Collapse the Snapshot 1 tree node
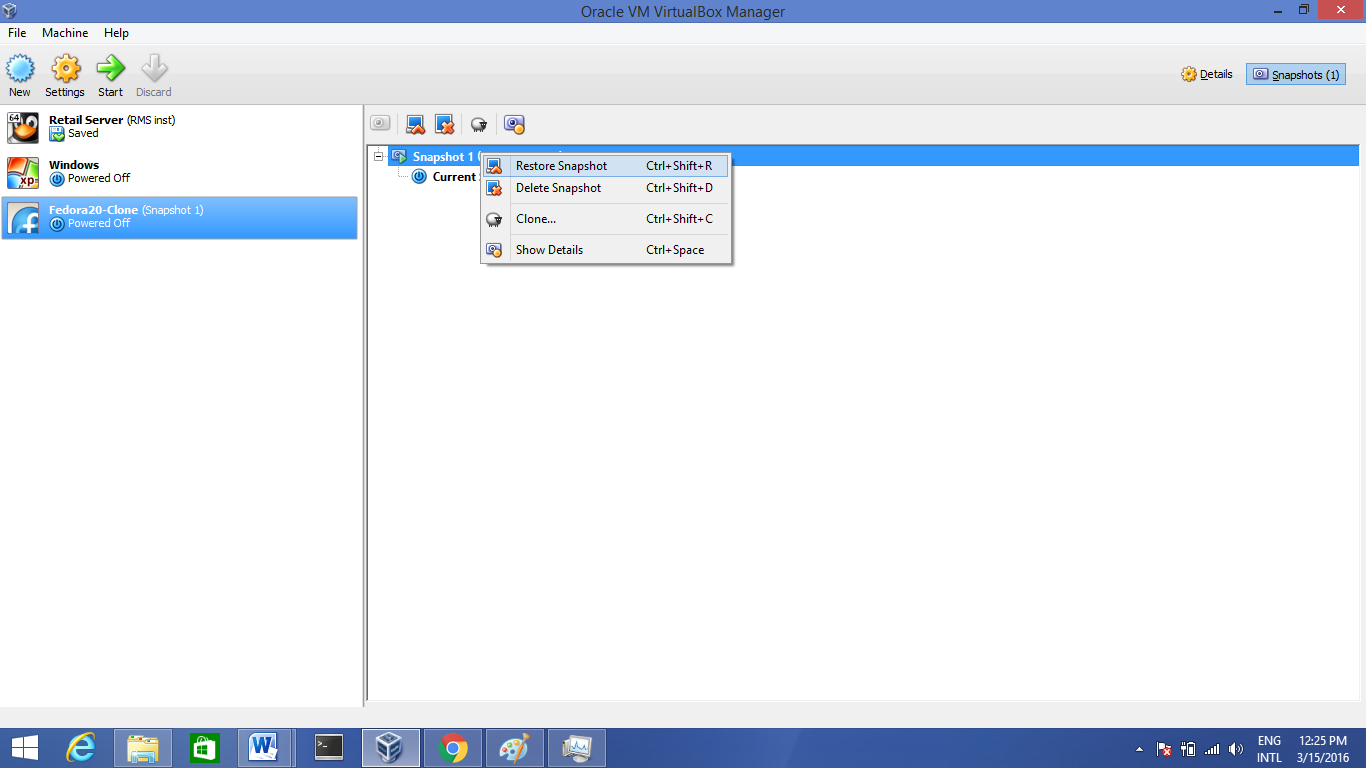Image resolution: width=1366 pixels, height=768 pixels. coord(379,156)
